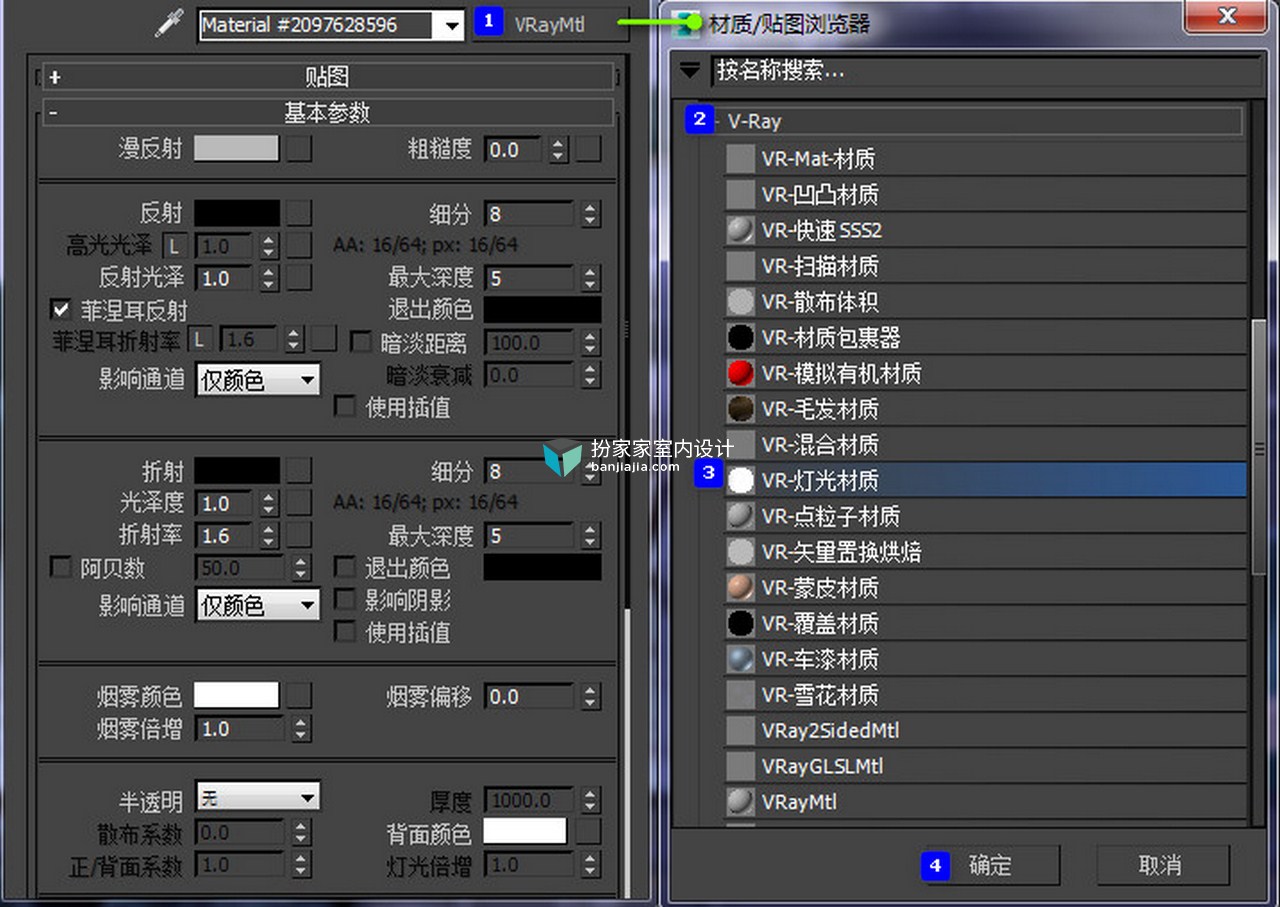Open the material name dropdown arrow

pos(452,25)
